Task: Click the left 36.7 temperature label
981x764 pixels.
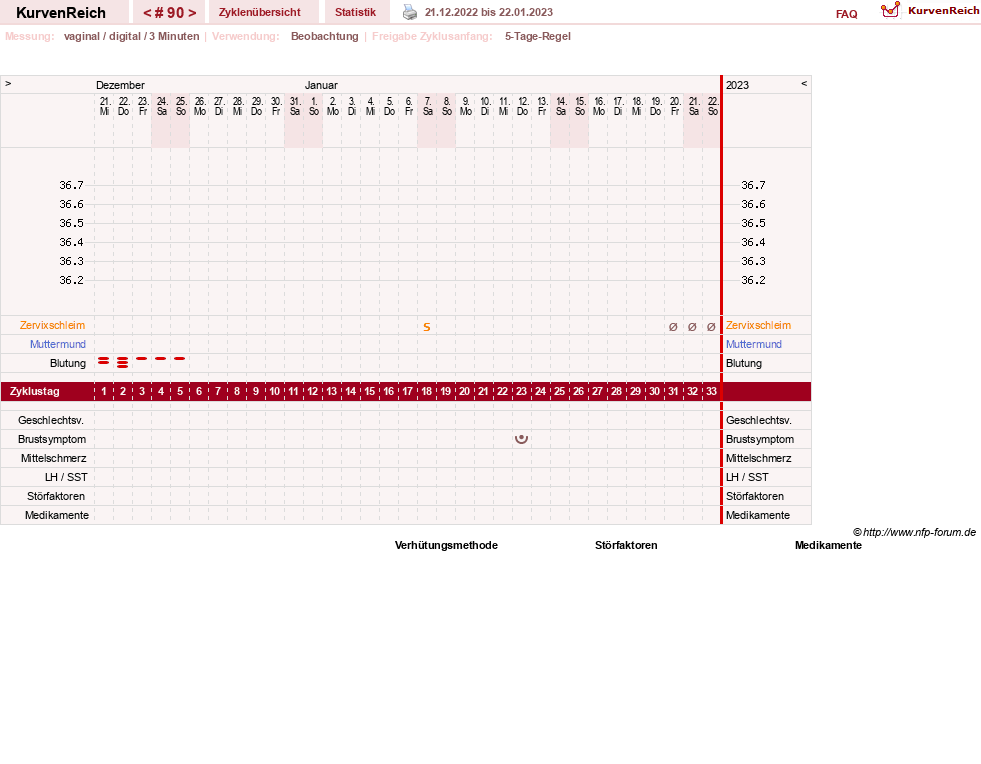Action: click(71, 185)
